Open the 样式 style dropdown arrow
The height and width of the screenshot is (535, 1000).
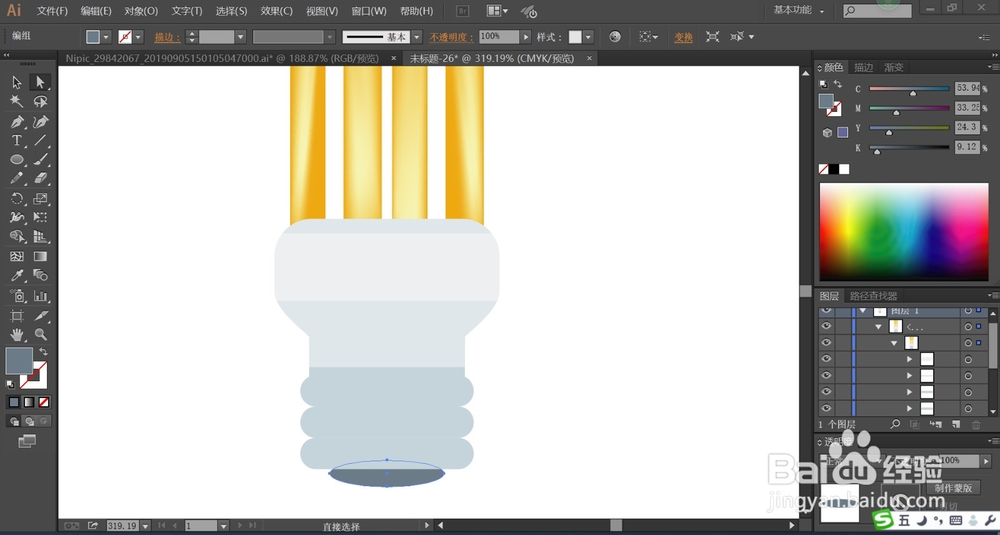588,37
